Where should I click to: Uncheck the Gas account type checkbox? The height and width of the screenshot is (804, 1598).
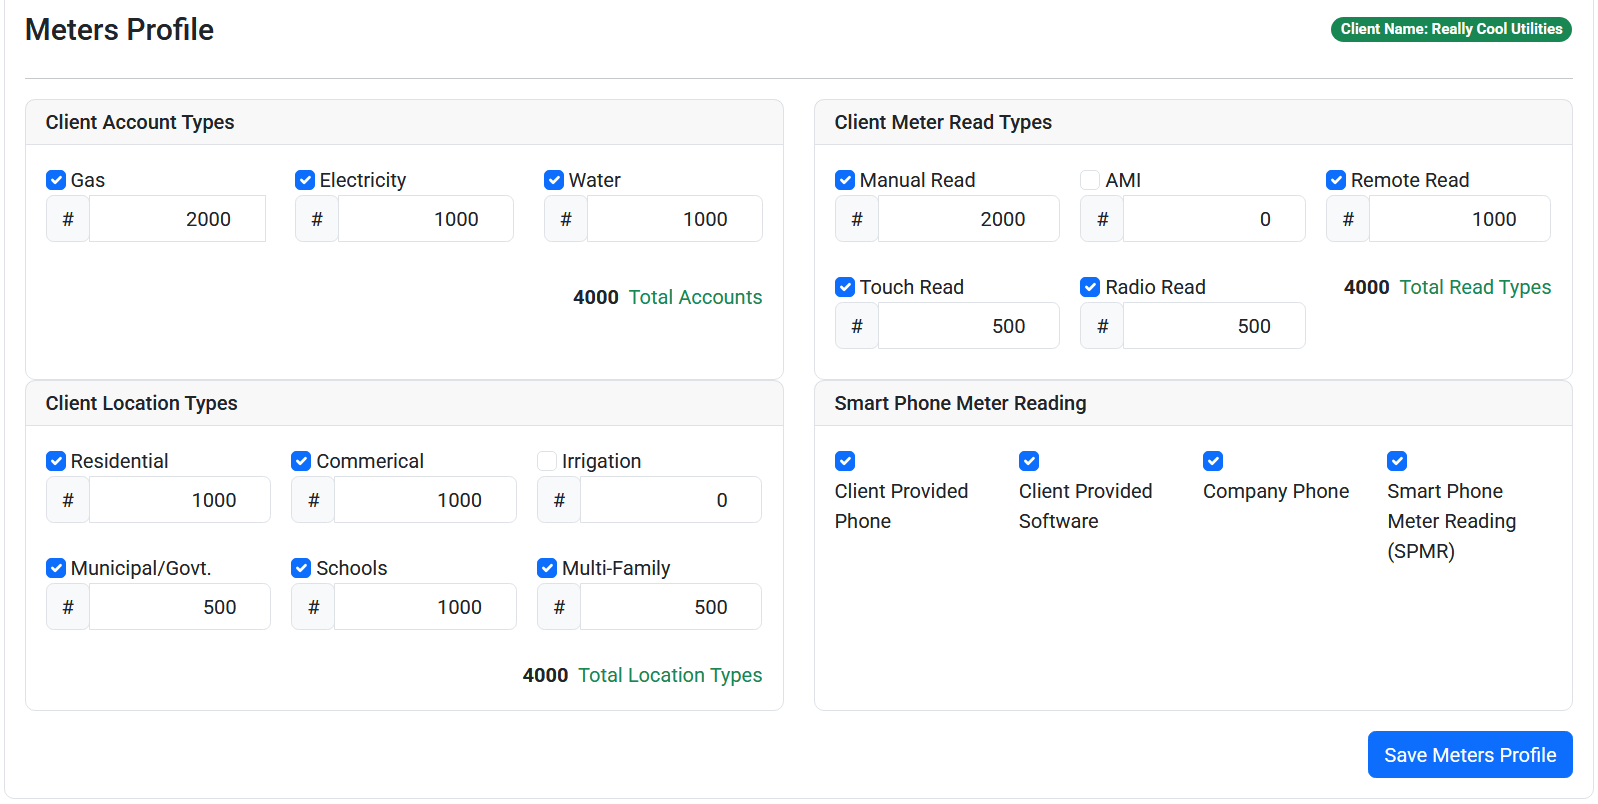click(56, 180)
